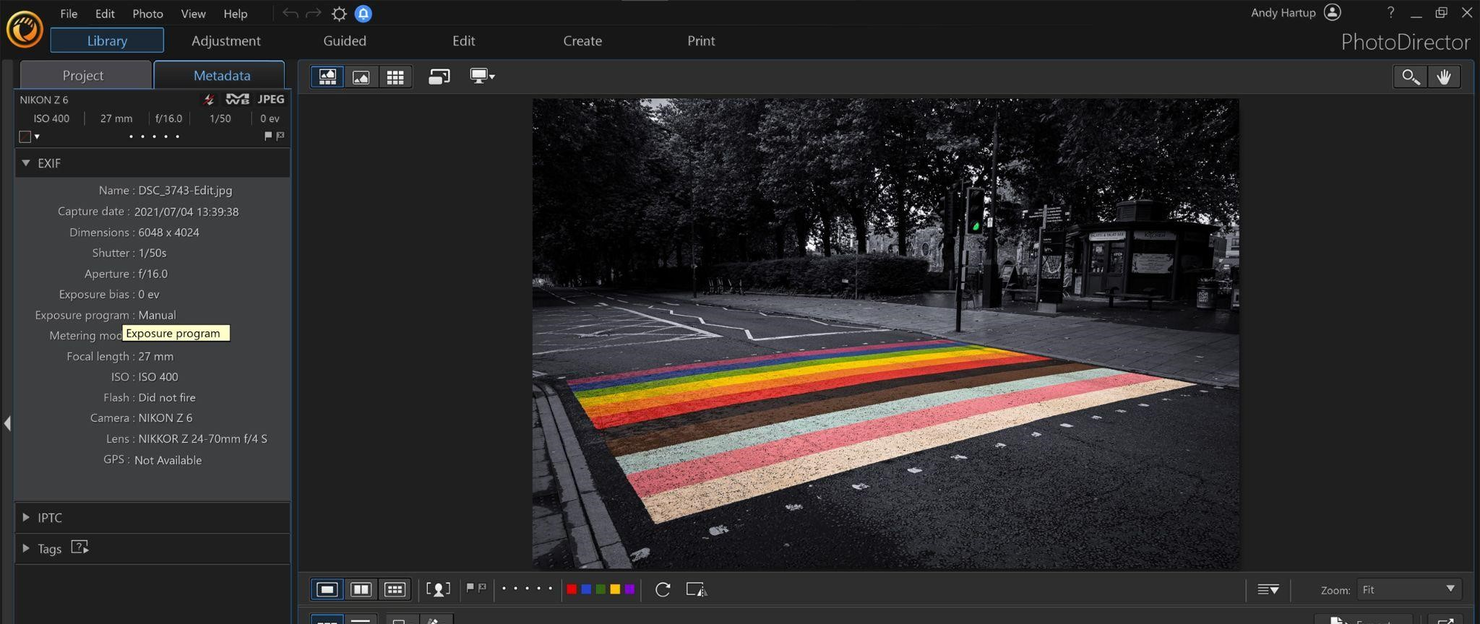Viewport: 1480px width, 624px height.
Task: Click the PhotoDirector logo icon
Action: pos(24,29)
